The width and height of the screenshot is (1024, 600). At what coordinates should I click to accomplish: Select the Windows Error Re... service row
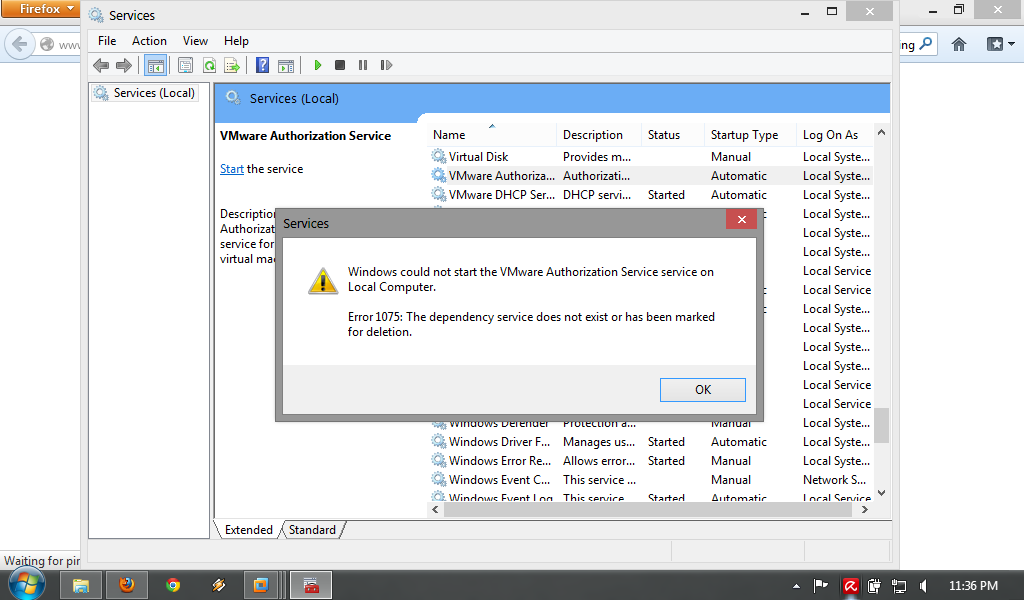click(650, 461)
